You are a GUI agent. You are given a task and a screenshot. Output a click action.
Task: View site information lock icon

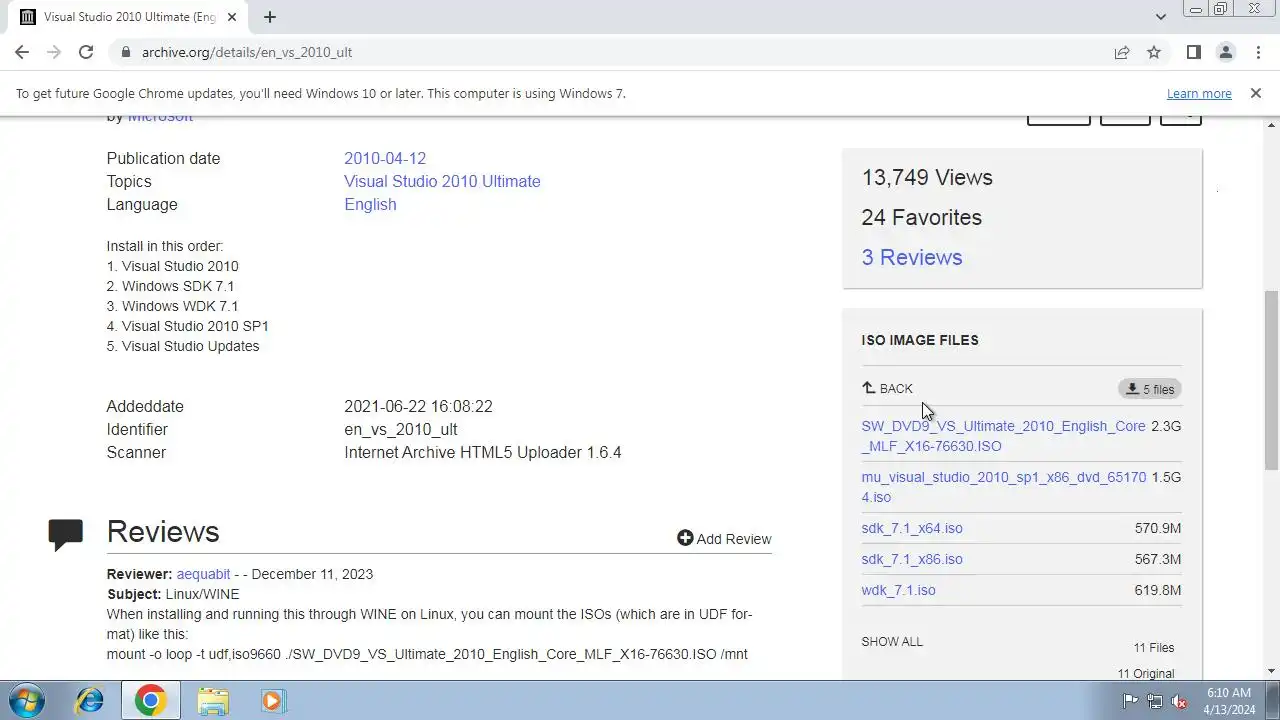[126, 52]
